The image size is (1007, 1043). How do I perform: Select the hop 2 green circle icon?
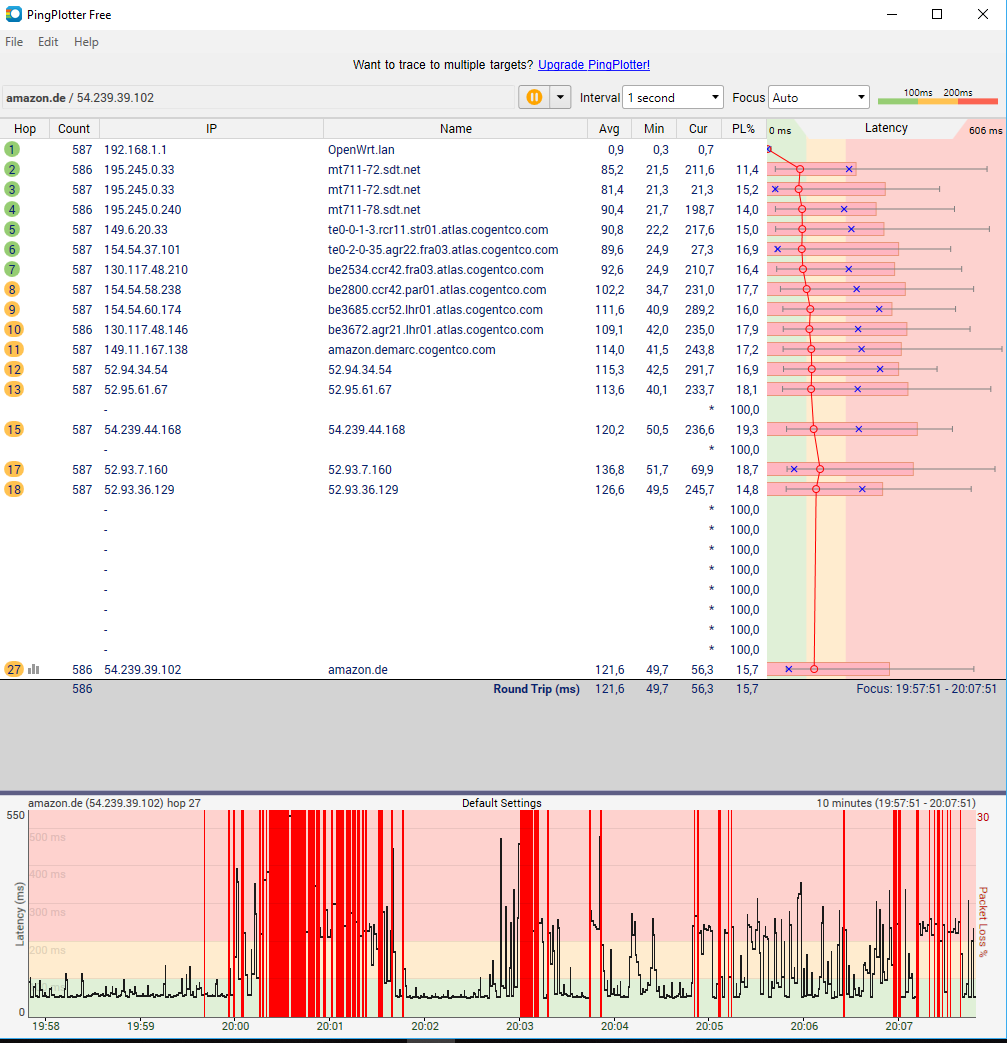12,169
